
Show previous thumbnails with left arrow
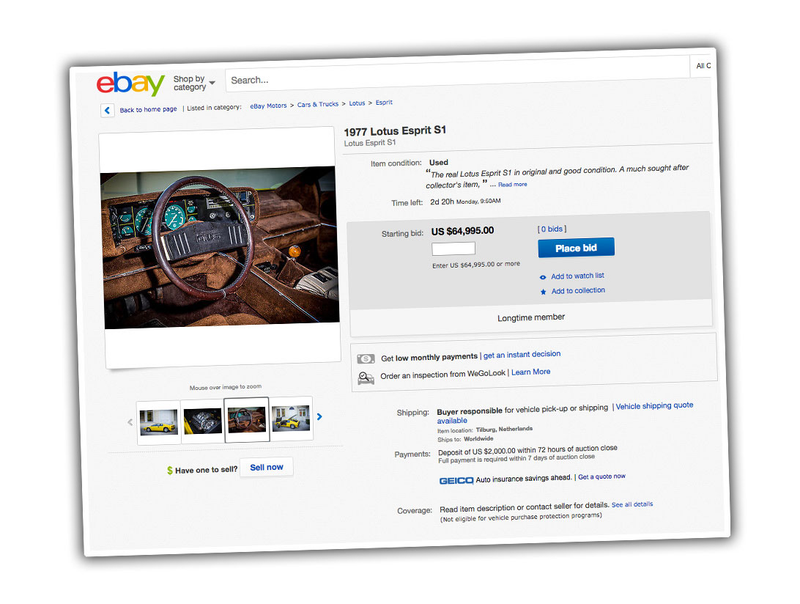click(130, 422)
